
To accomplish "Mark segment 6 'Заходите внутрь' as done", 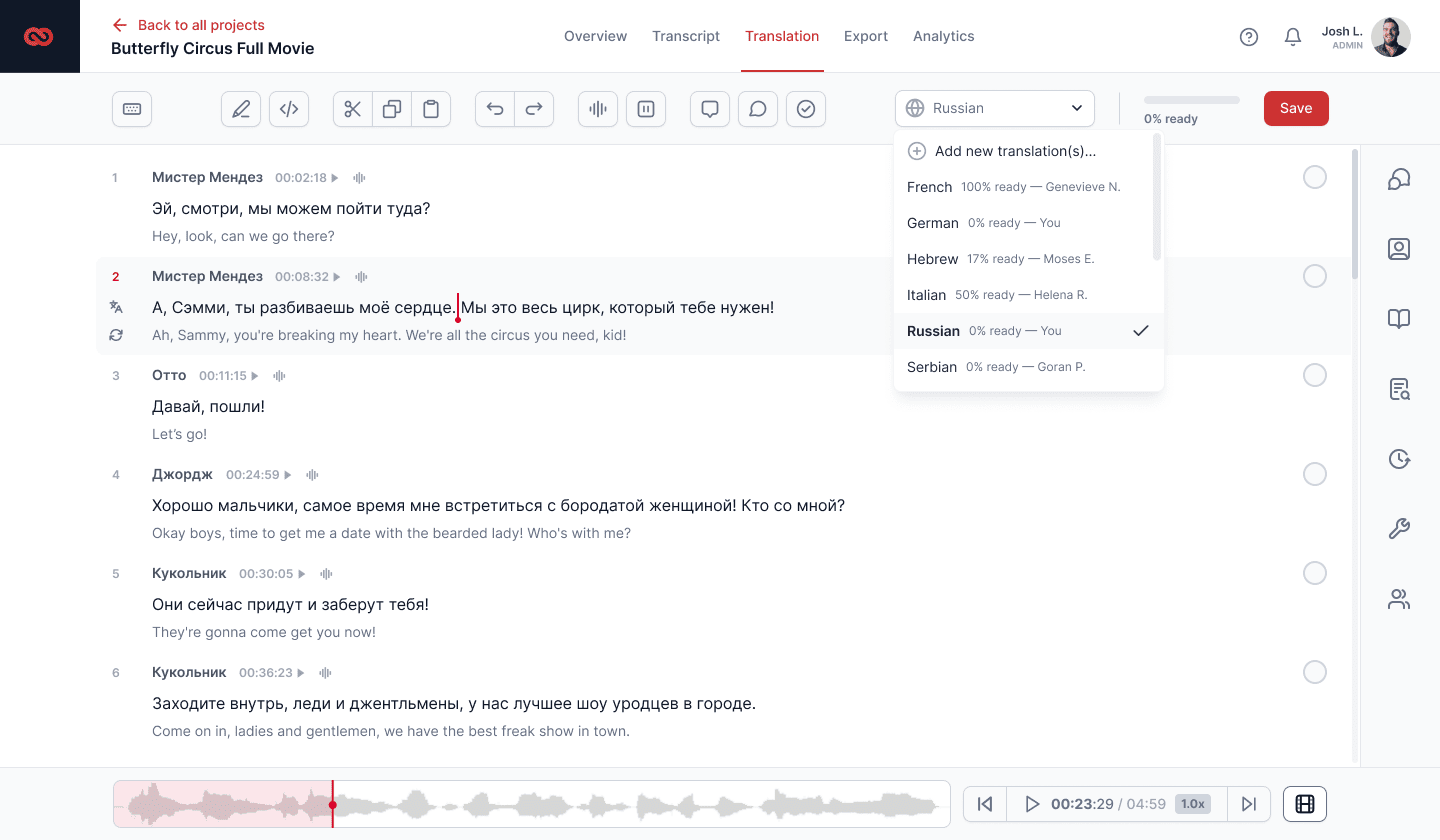I will (1315, 672).
